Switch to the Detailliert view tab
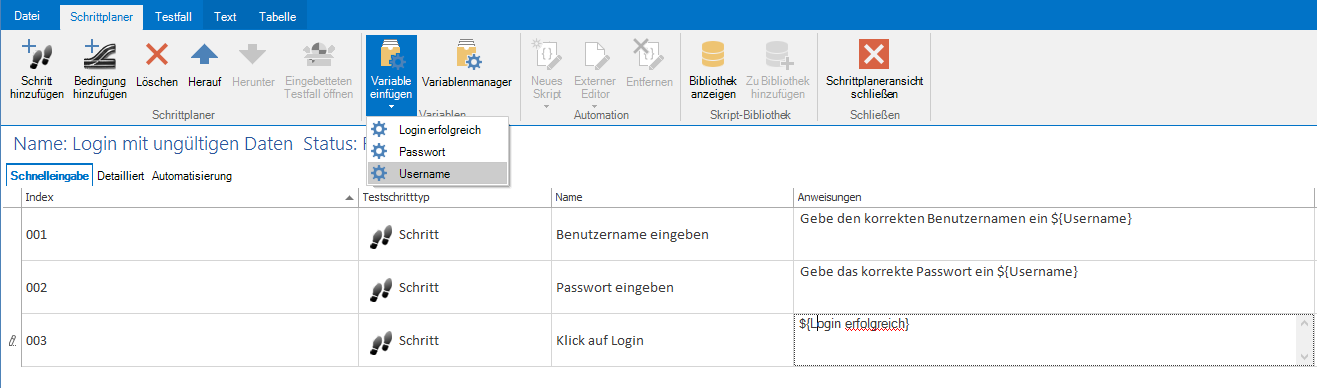Viewport: 1317px width, 388px height. (120, 176)
